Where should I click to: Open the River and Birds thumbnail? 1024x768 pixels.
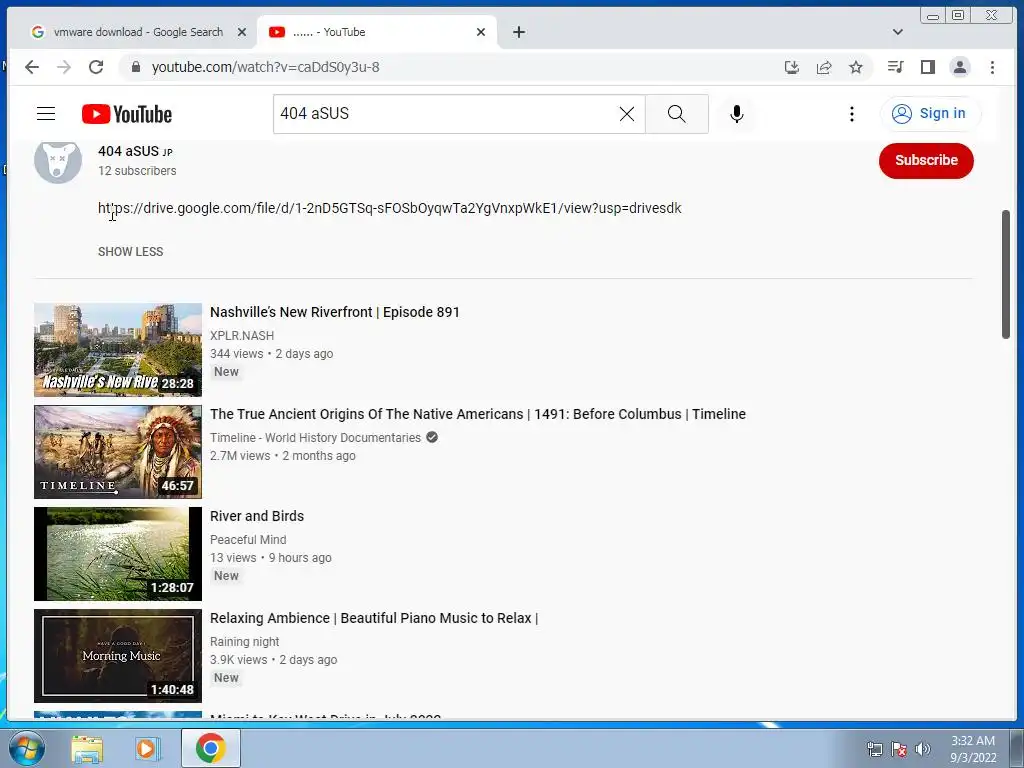[x=118, y=554]
